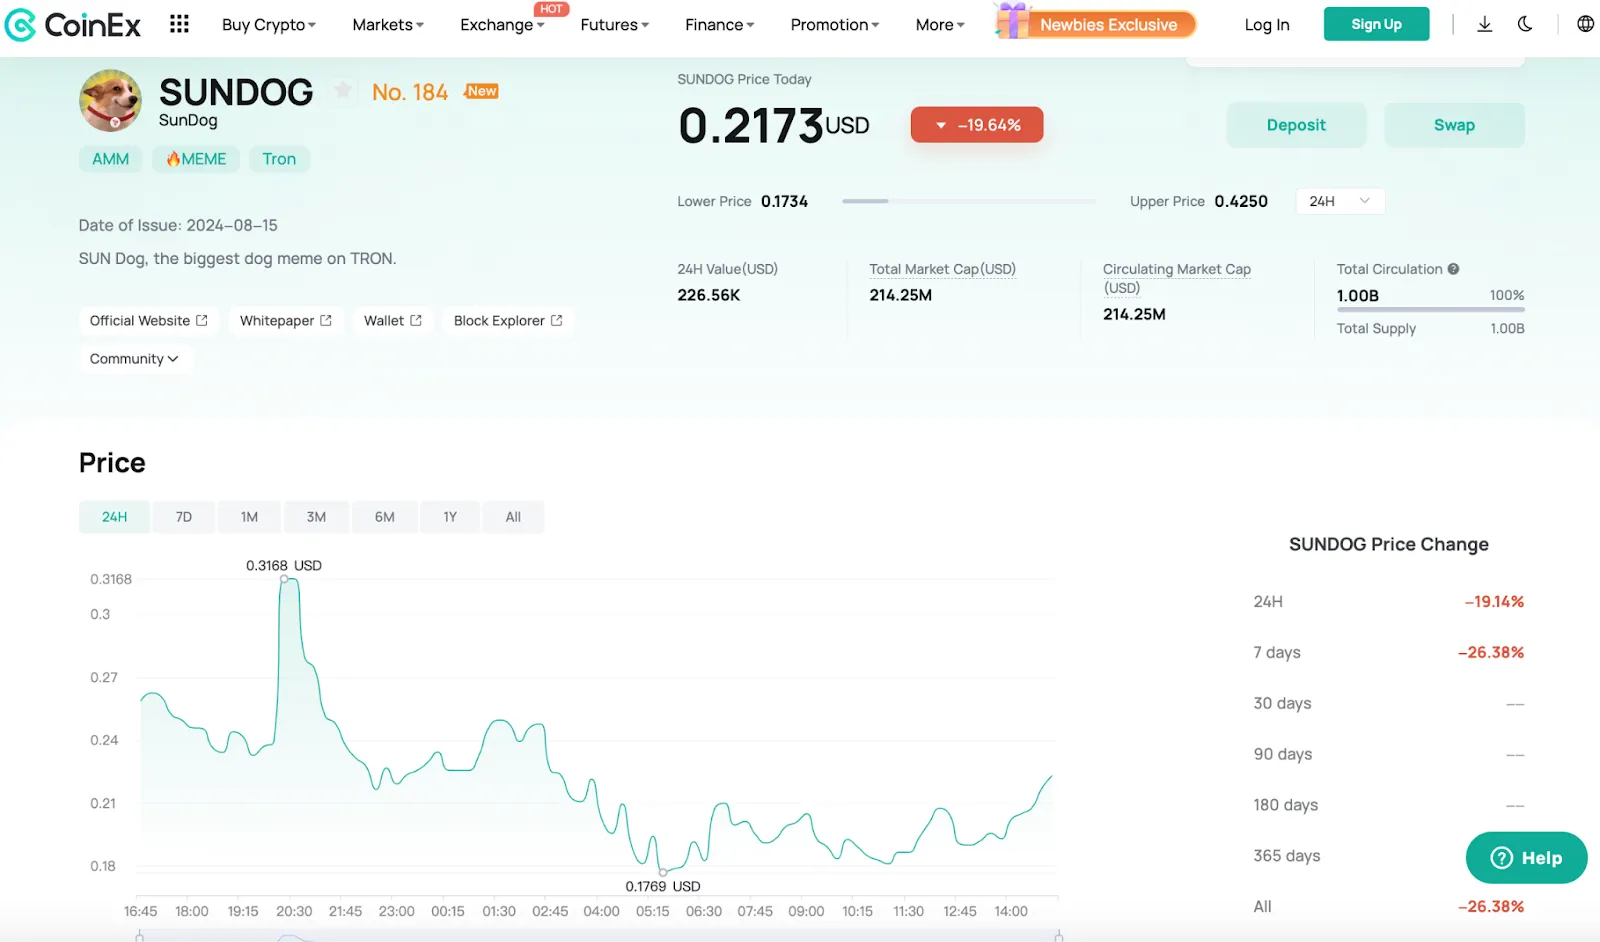Open the Buy Crypto menu
The height and width of the screenshot is (942, 1600).
pos(268,24)
